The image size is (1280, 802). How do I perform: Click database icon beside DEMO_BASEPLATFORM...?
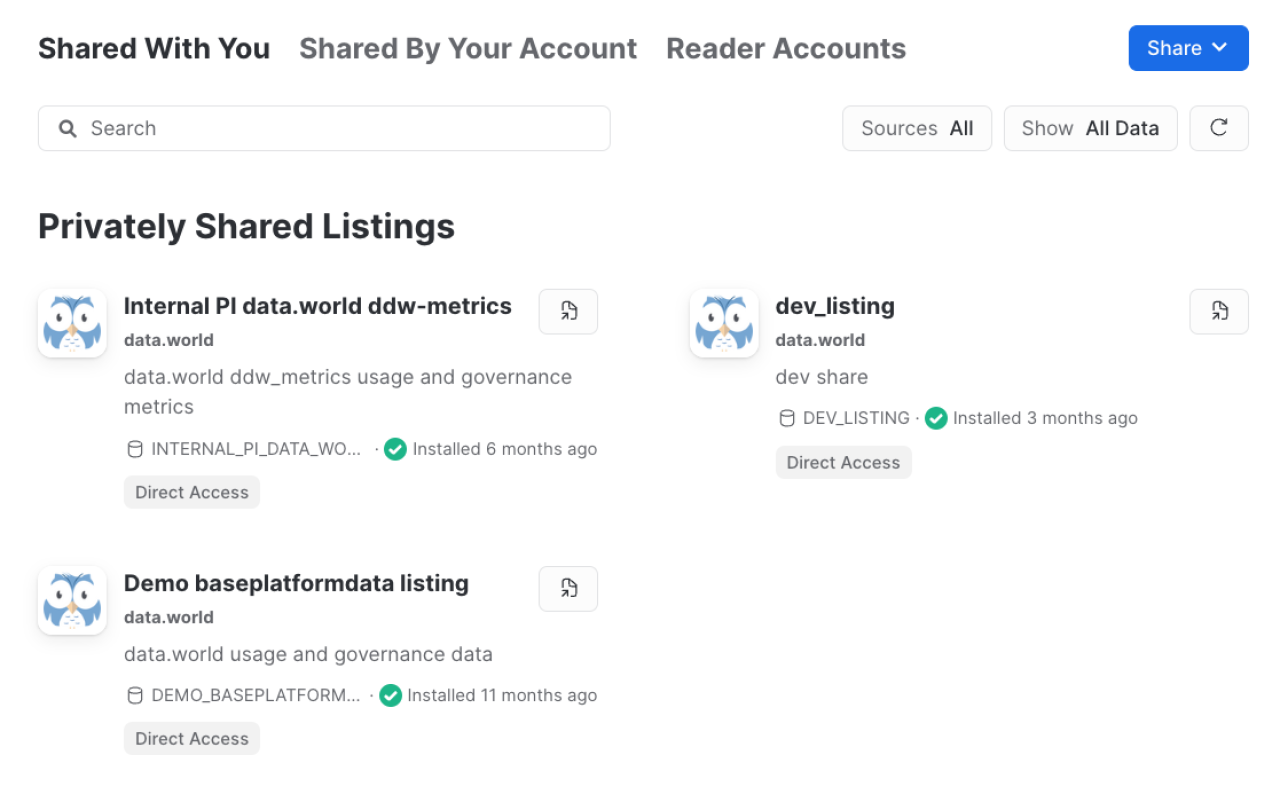[x=135, y=695]
